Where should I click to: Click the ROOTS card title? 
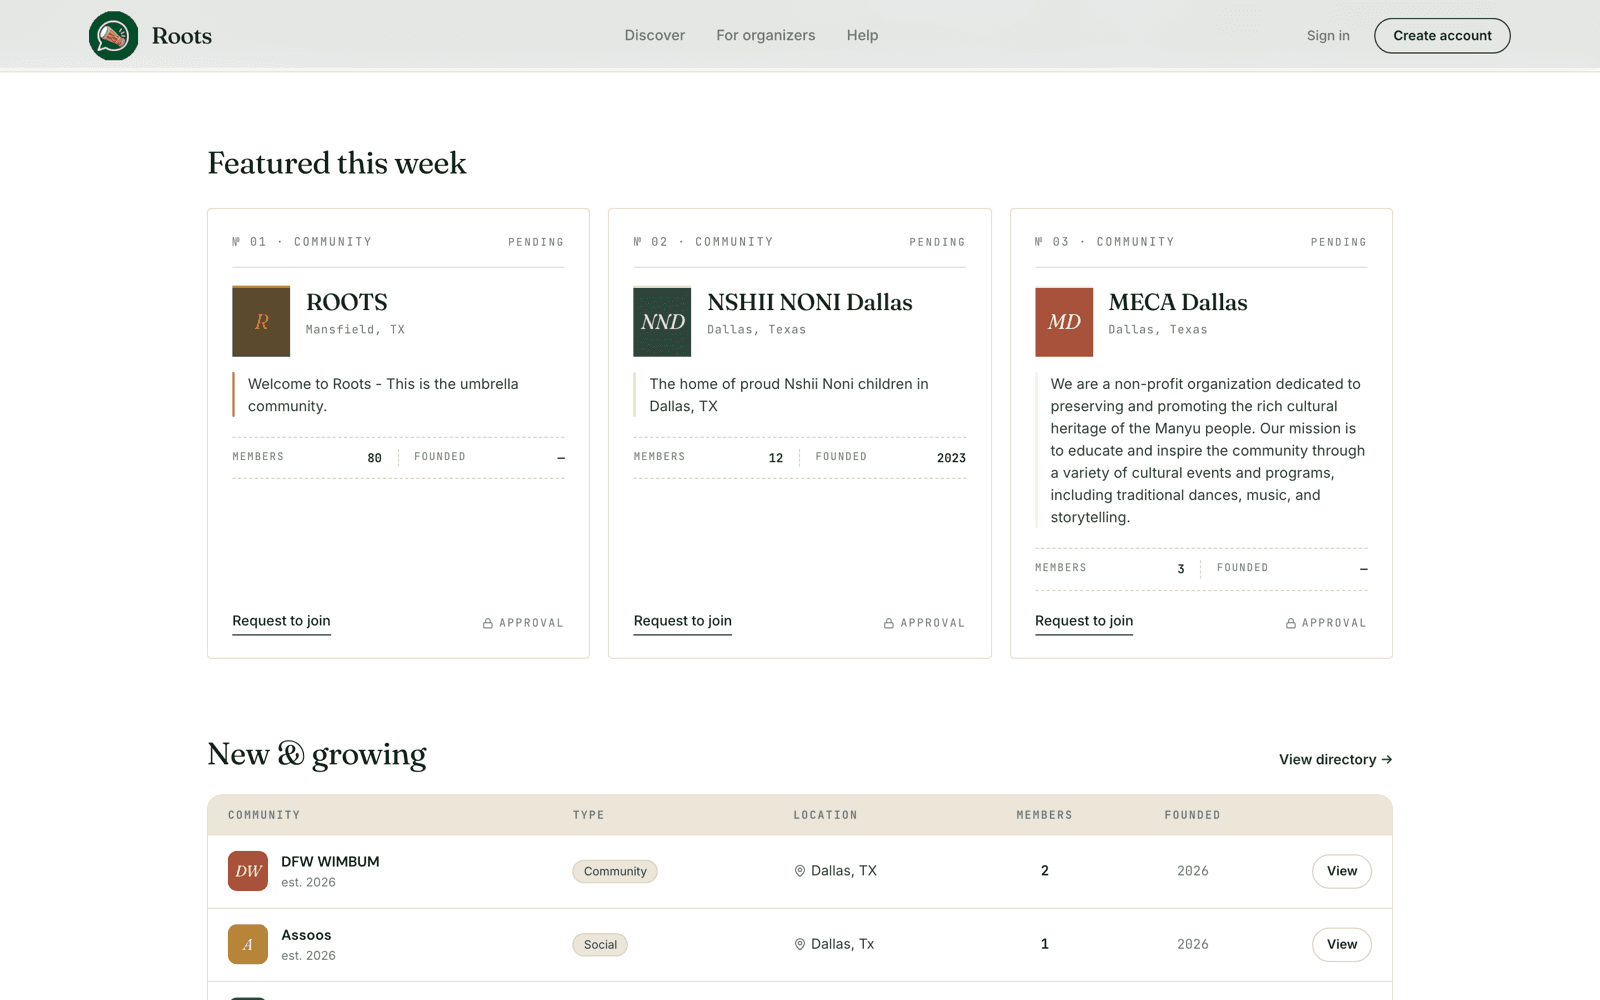point(347,302)
